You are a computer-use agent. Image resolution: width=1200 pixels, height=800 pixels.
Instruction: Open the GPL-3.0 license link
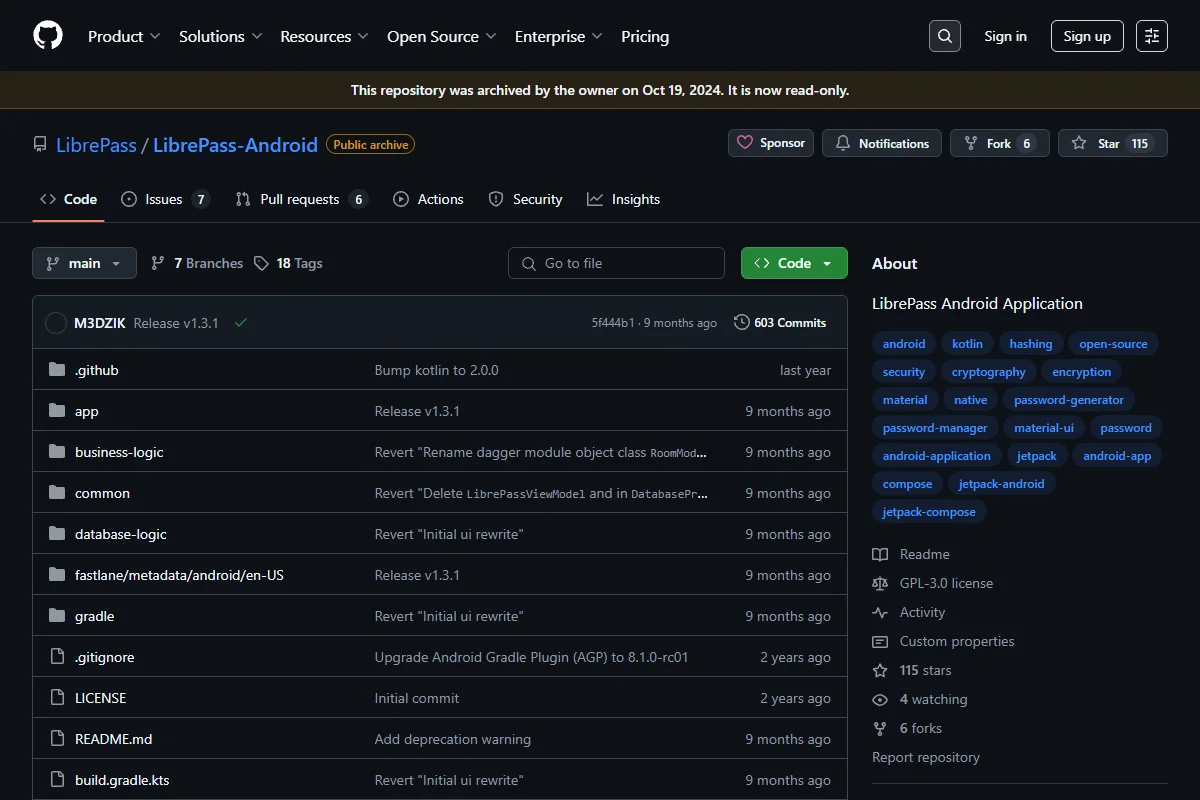pyautogui.click(x=946, y=583)
